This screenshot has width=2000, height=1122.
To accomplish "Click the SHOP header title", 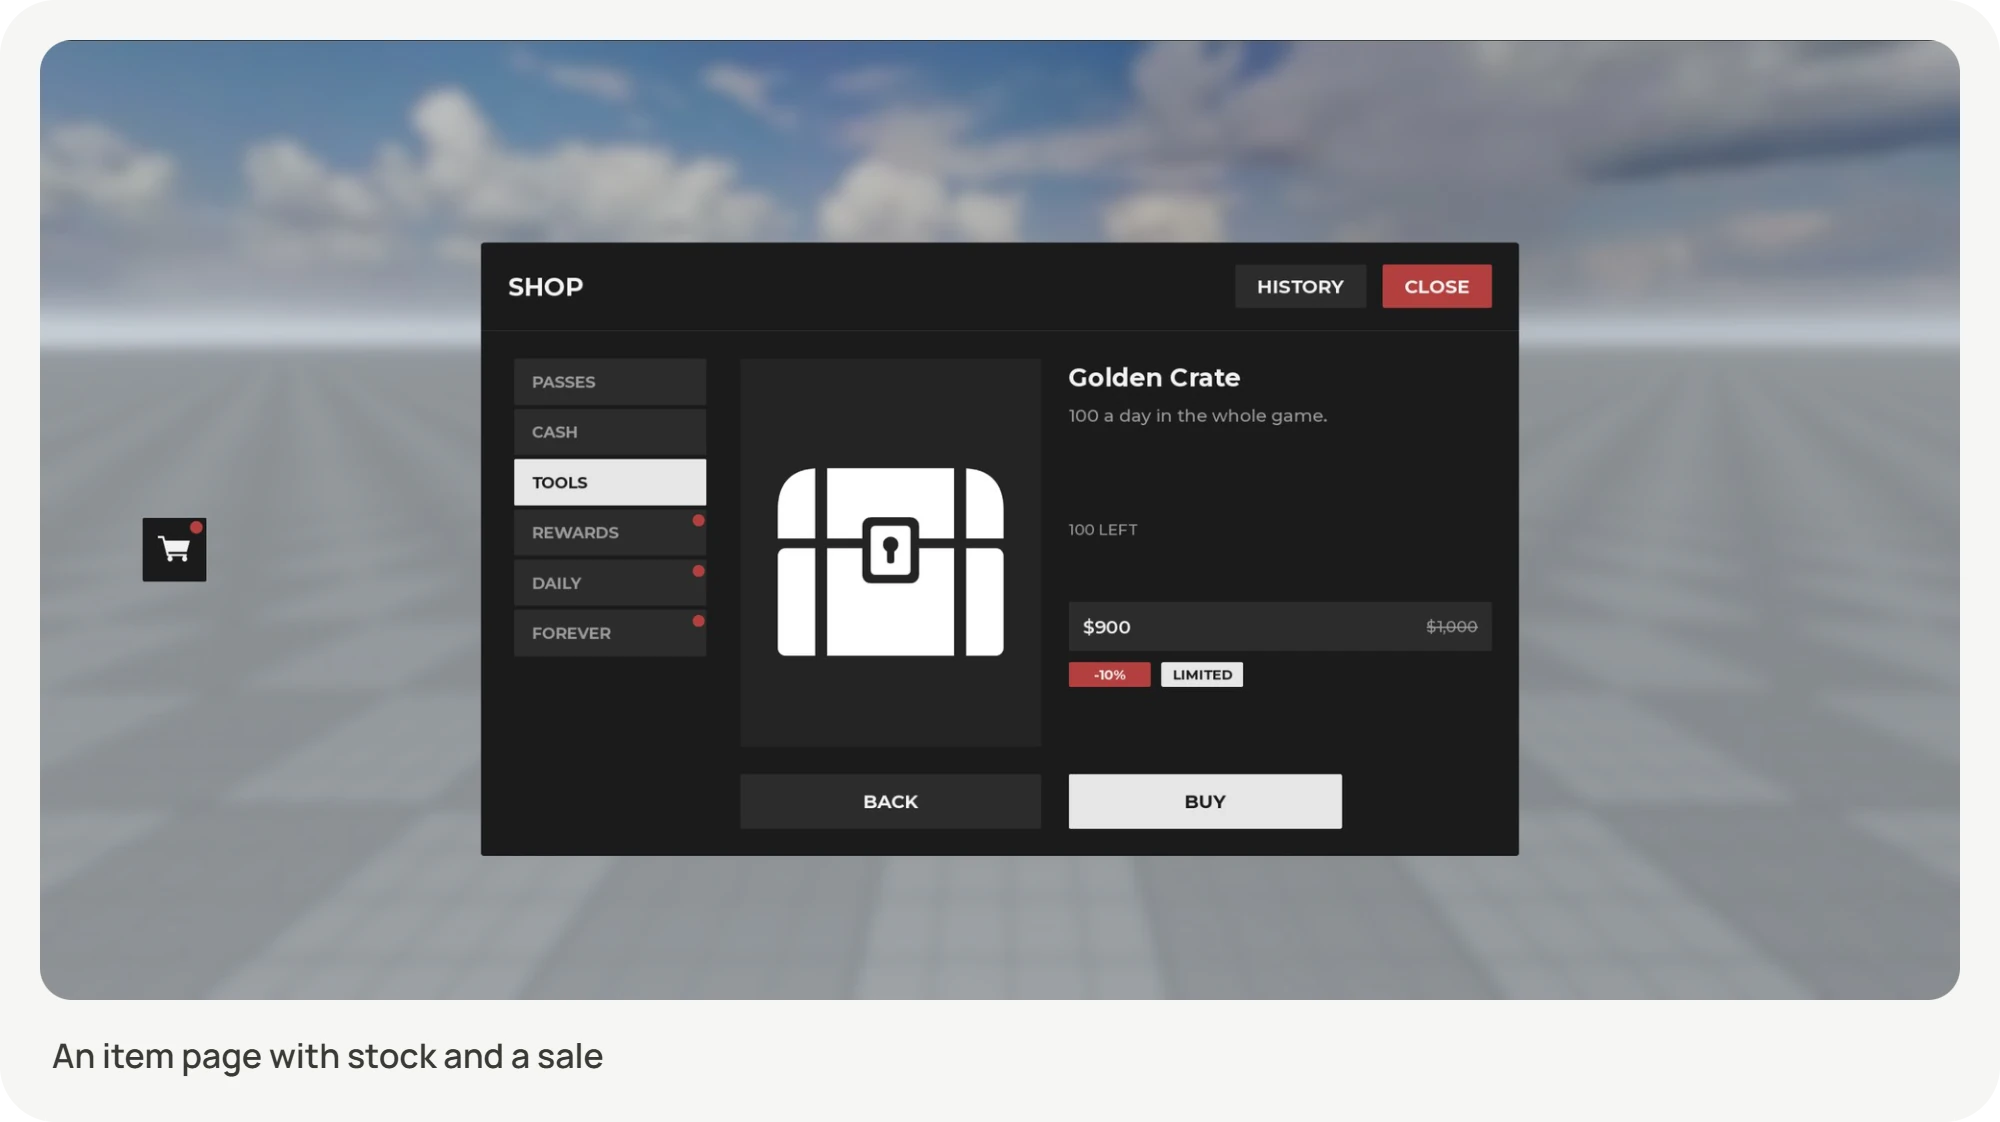I will [545, 287].
